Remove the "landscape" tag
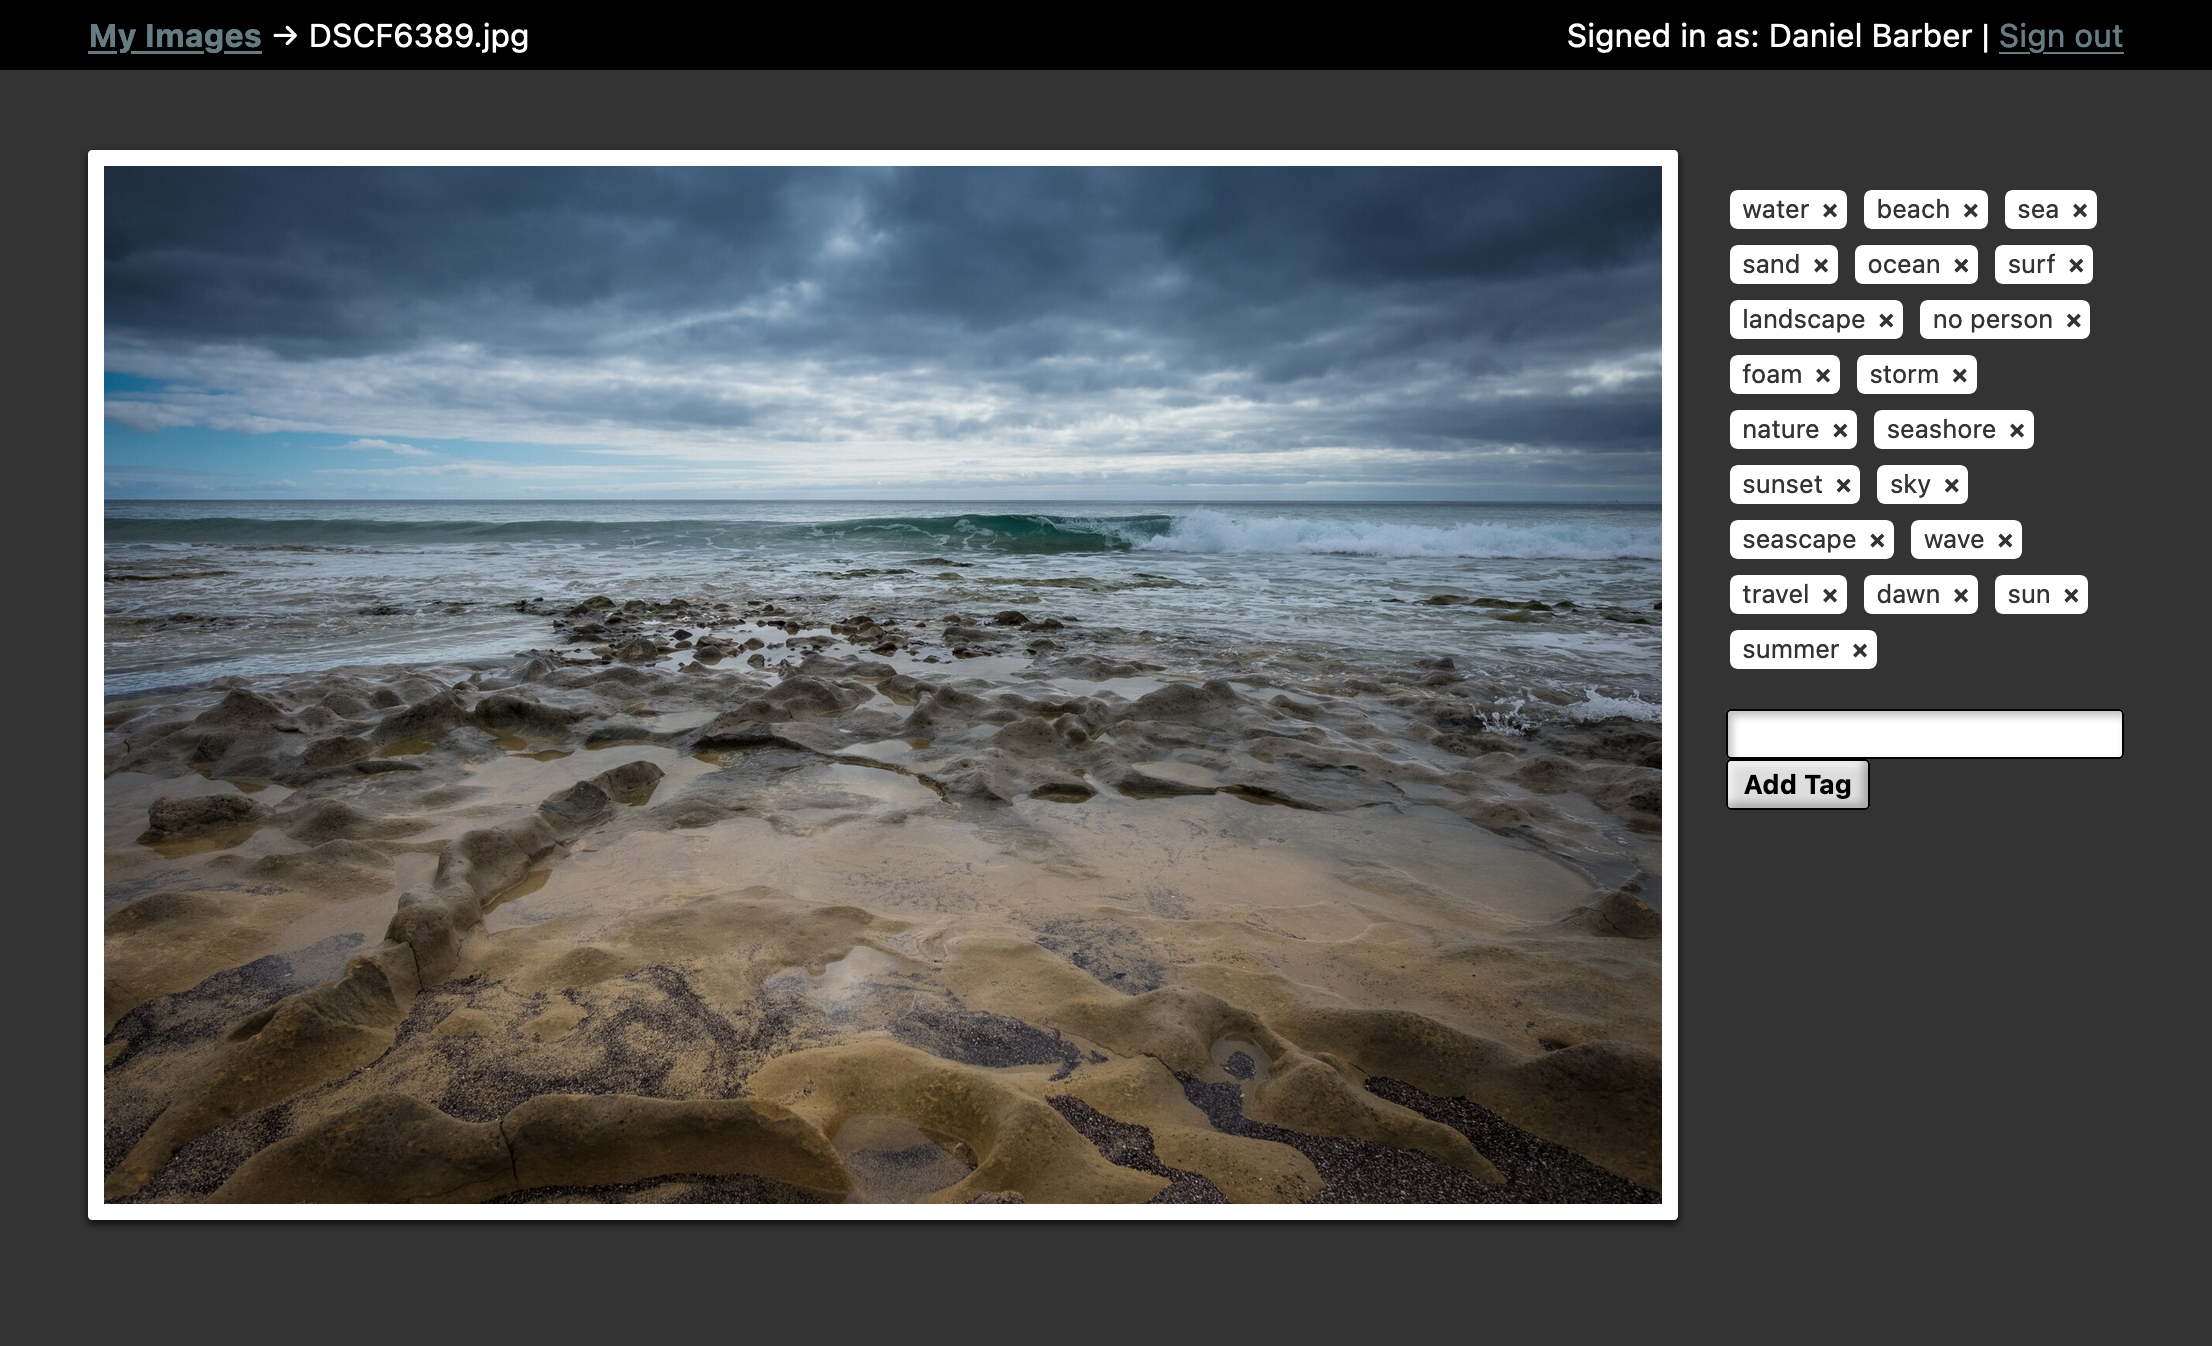2212x1346 pixels. 1884,319
